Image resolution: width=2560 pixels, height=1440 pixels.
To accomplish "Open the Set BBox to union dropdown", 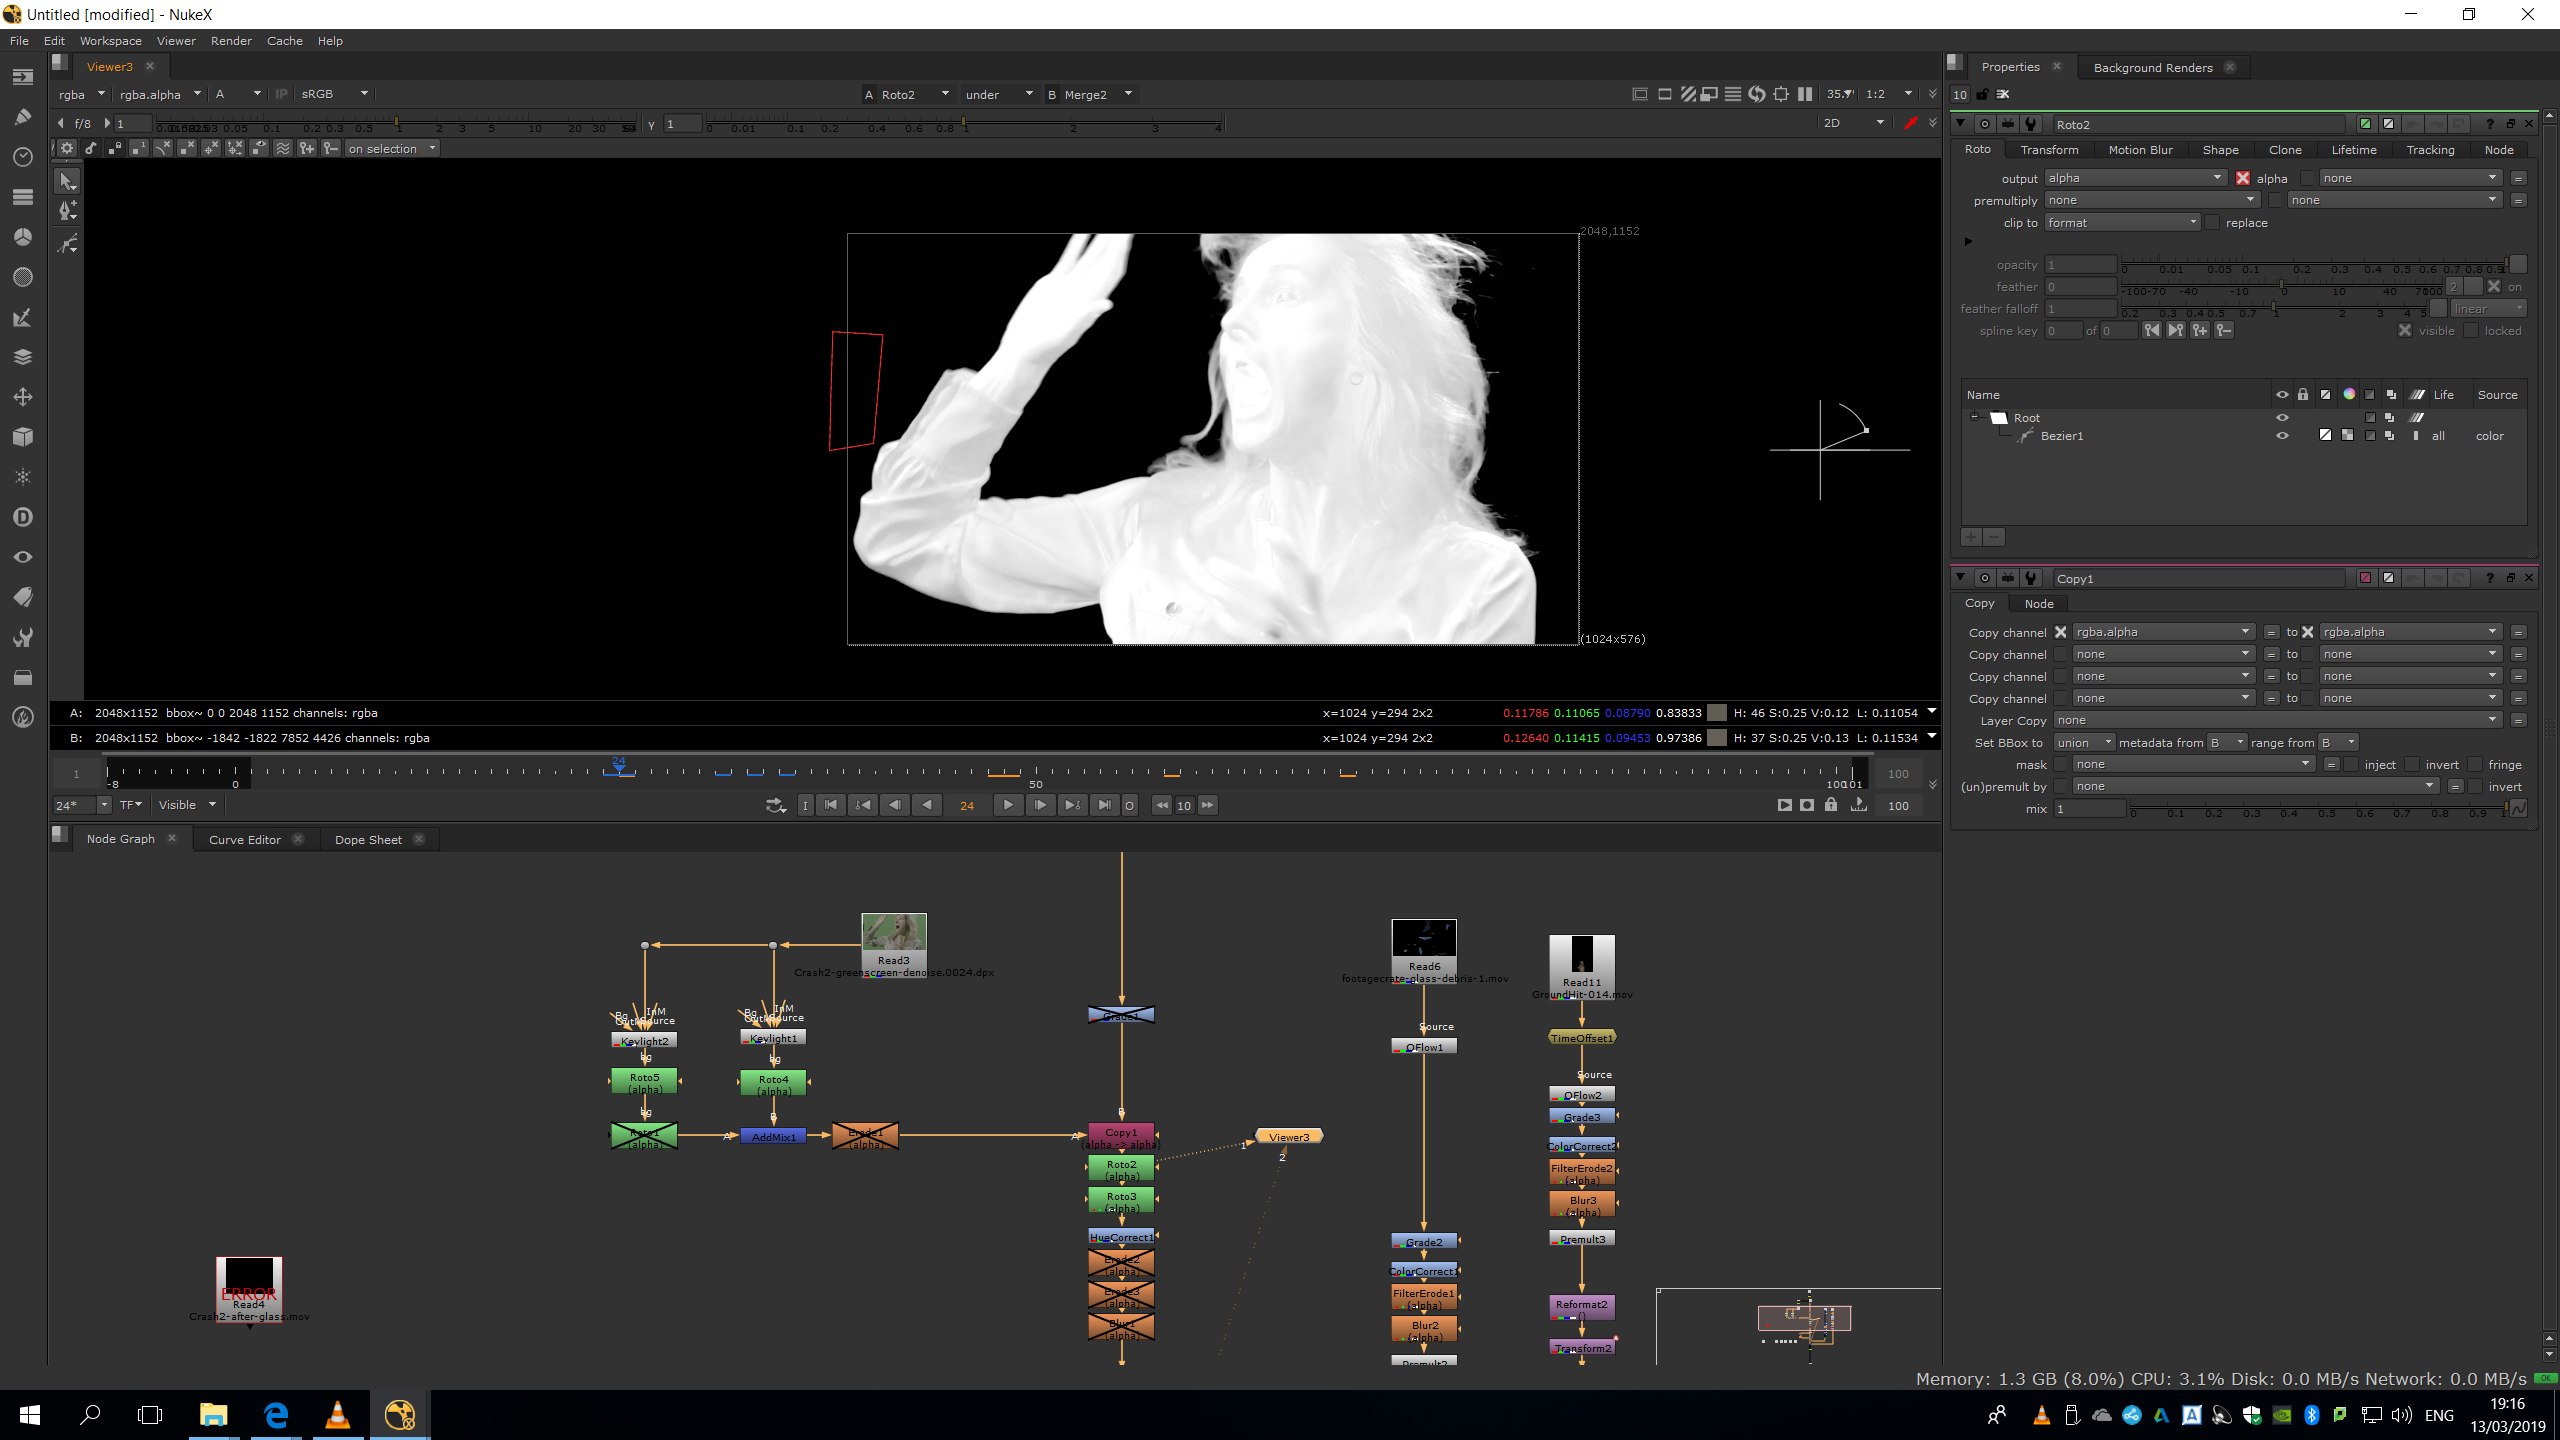I will pyautogui.click(x=2083, y=743).
